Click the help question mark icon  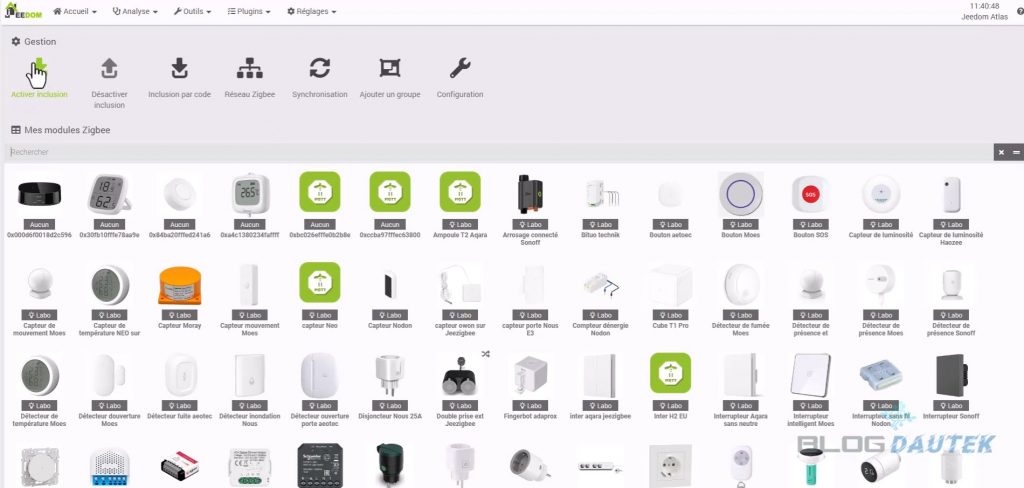pos(1019,11)
